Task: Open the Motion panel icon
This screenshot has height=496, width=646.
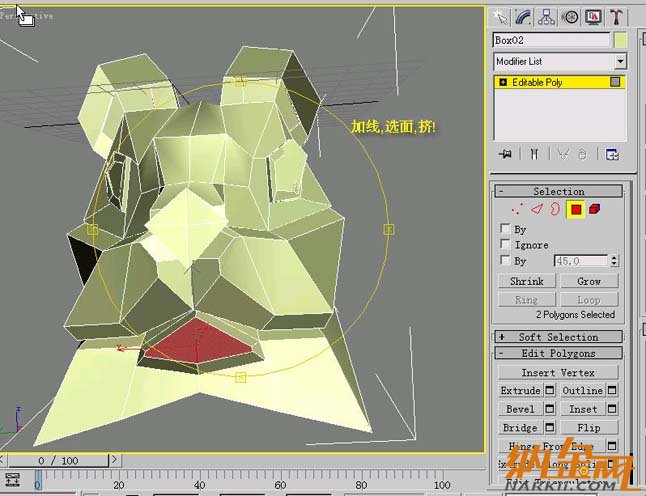Action: click(x=570, y=16)
